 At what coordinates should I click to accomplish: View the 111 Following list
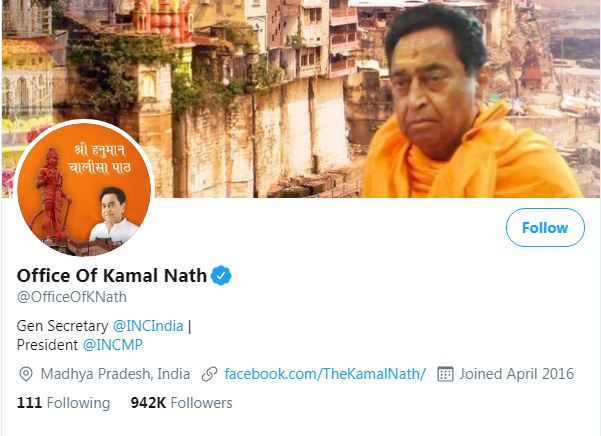[63, 403]
